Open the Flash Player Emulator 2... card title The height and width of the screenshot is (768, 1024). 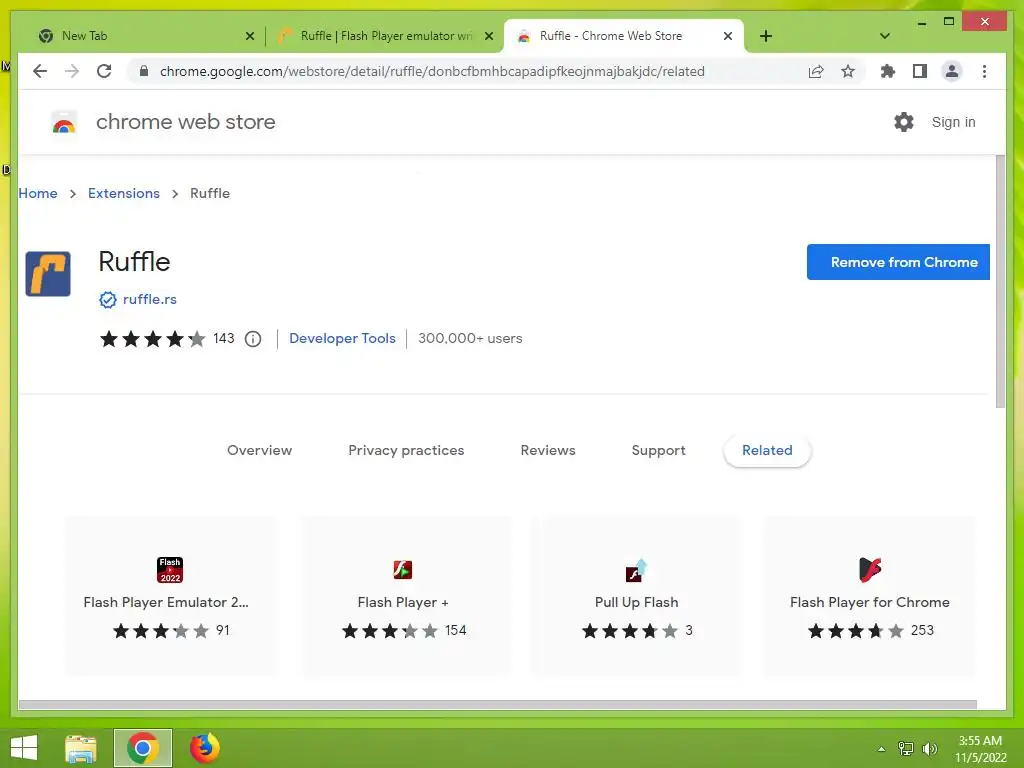[x=166, y=602]
